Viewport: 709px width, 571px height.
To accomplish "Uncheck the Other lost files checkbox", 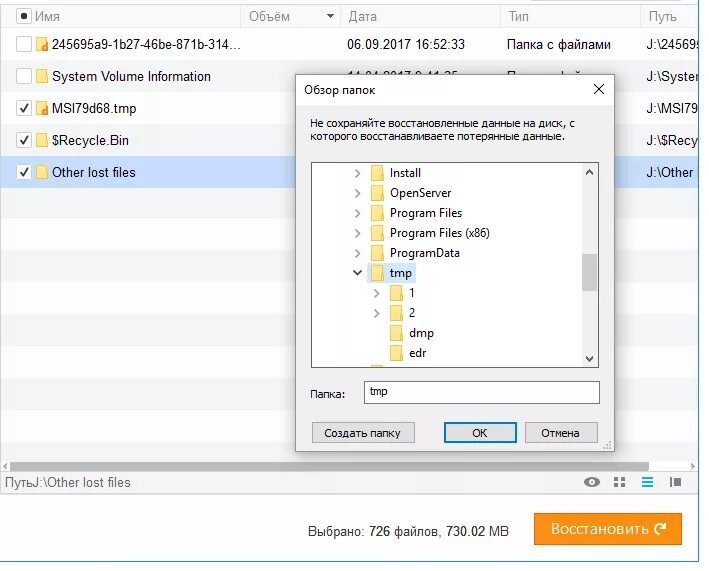I will pyautogui.click(x=24, y=172).
